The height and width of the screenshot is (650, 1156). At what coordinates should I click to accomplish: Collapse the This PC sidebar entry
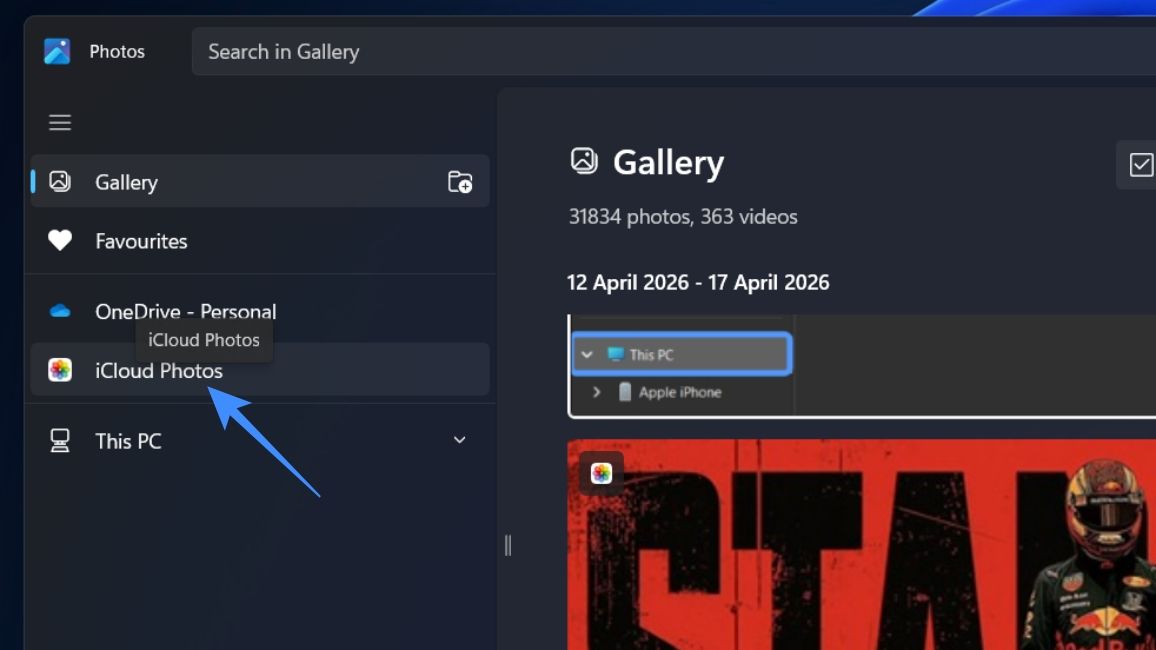[x=459, y=440]
